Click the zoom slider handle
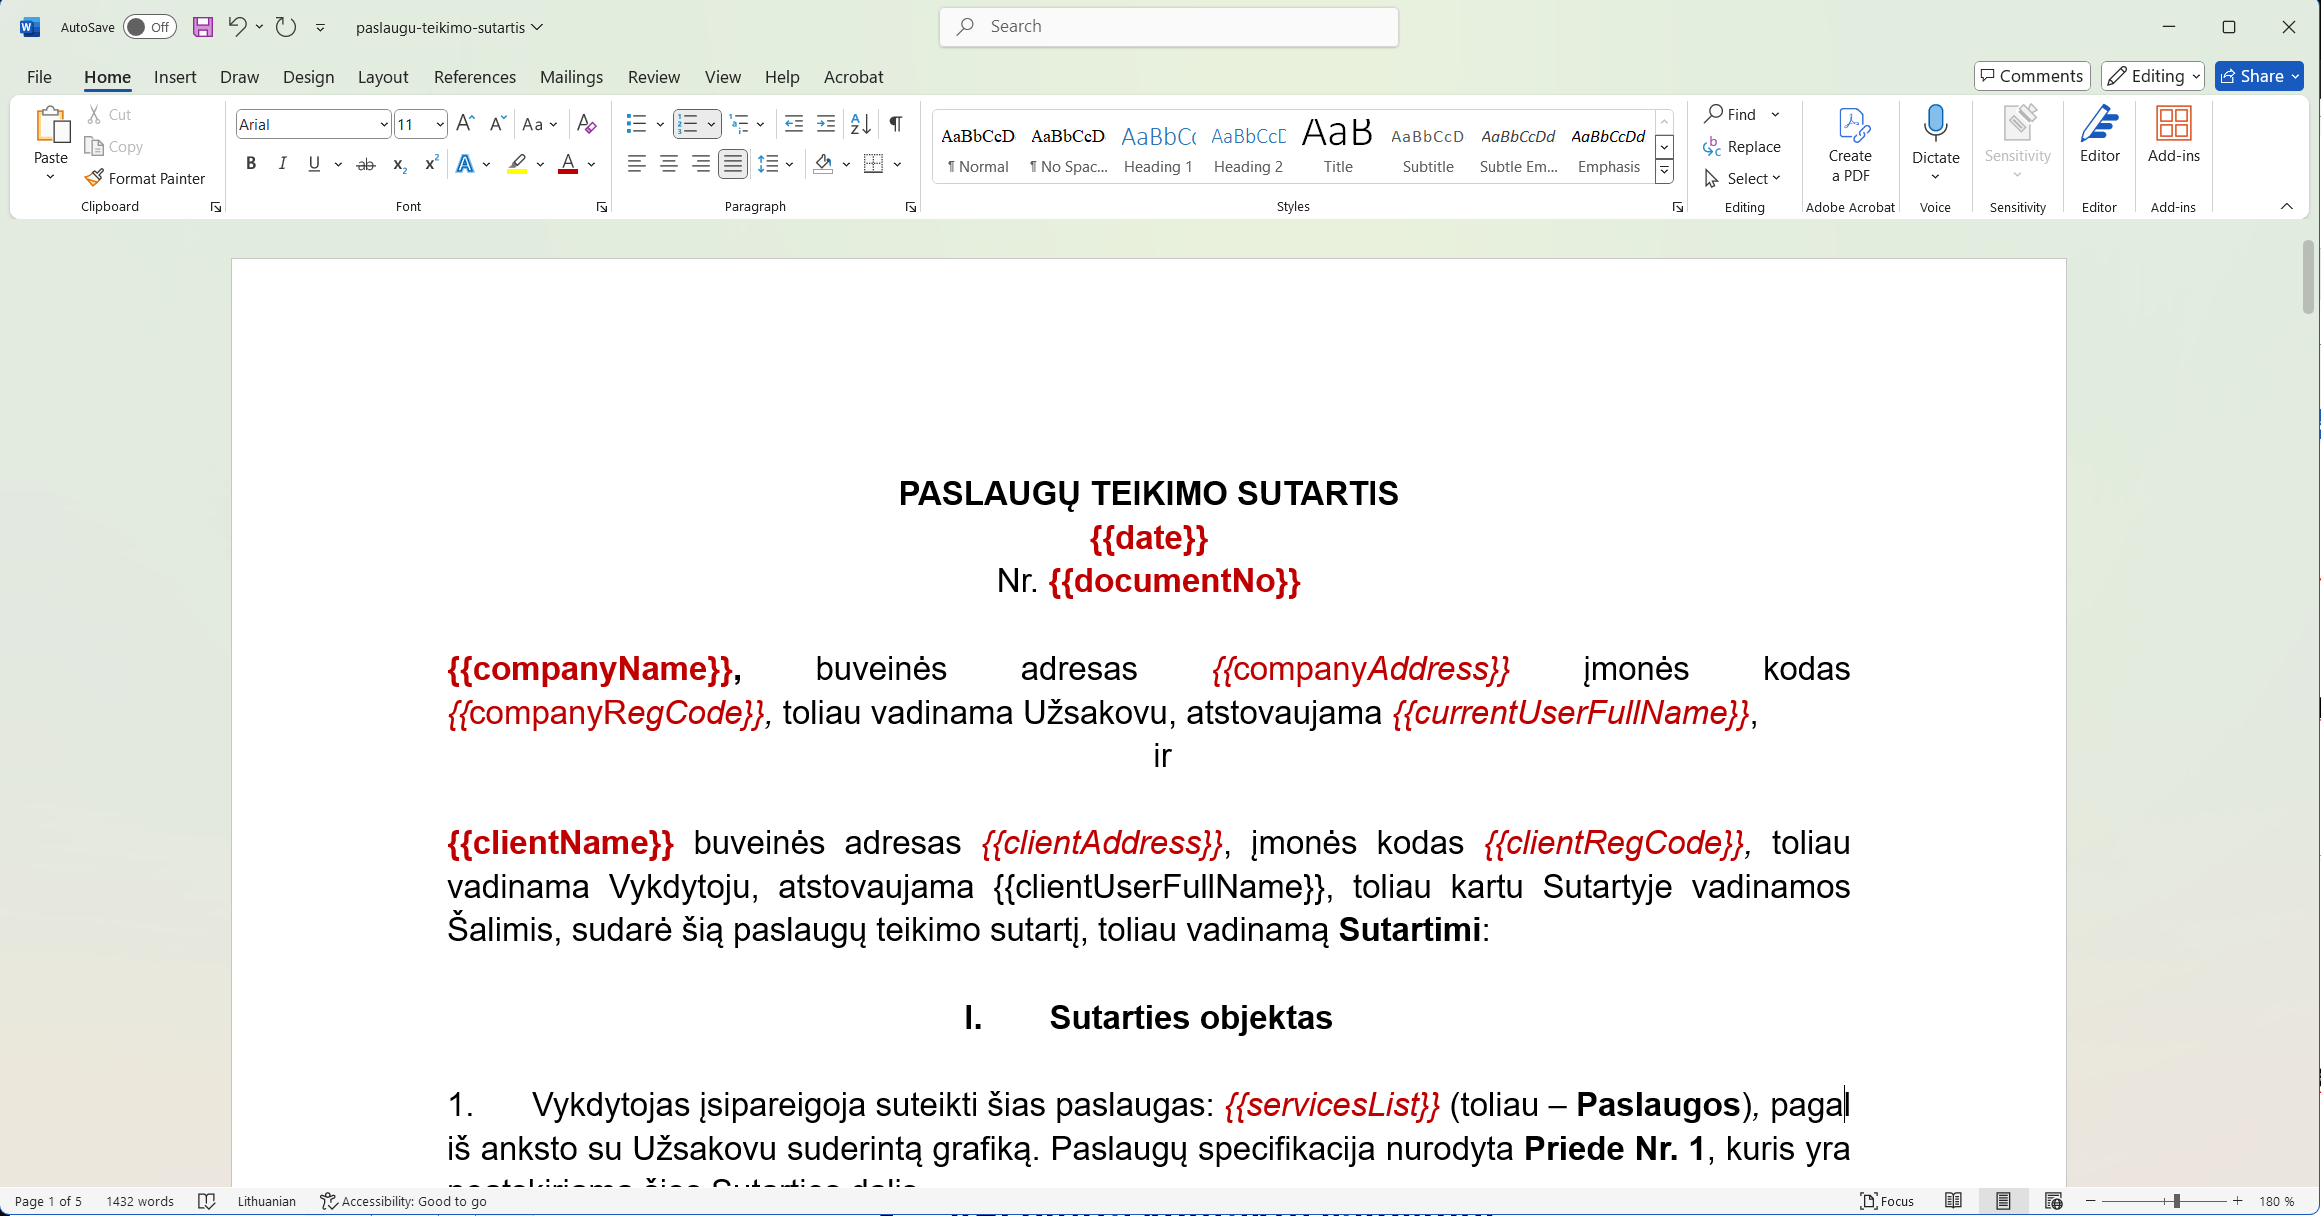Image resolution: width=2321 pixels, height=1216 pixels. (x=2176, y=1201)
